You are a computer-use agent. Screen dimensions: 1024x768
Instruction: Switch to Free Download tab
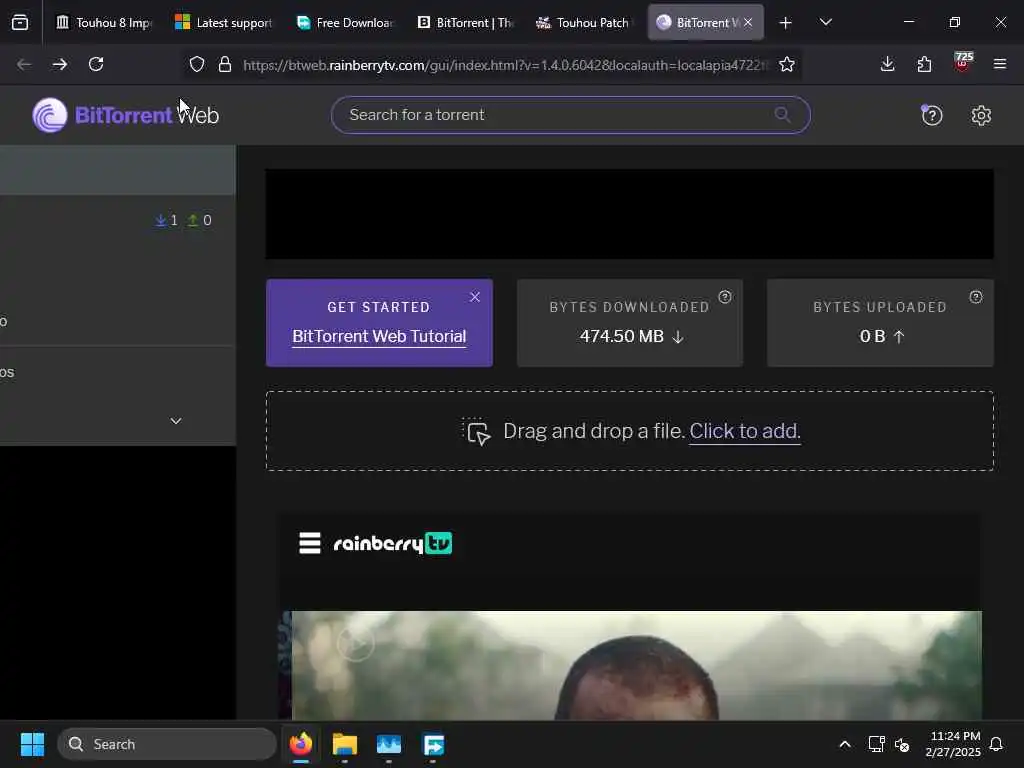(345, 23)
